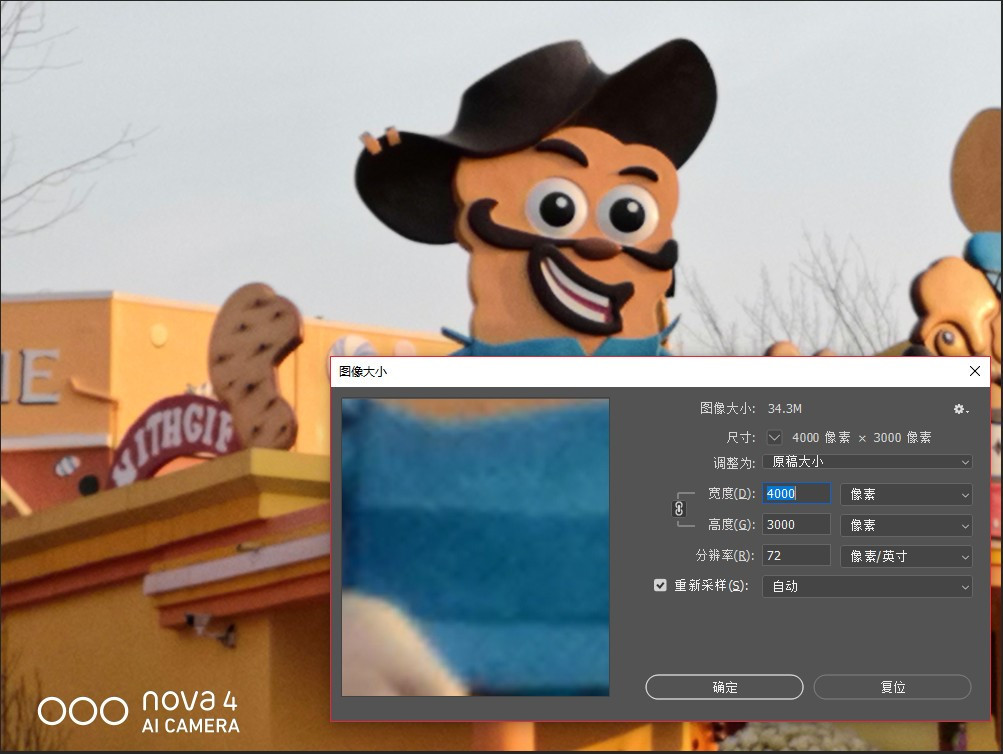Open the resample method 自动 dropdown

click(x=867, y=586)
